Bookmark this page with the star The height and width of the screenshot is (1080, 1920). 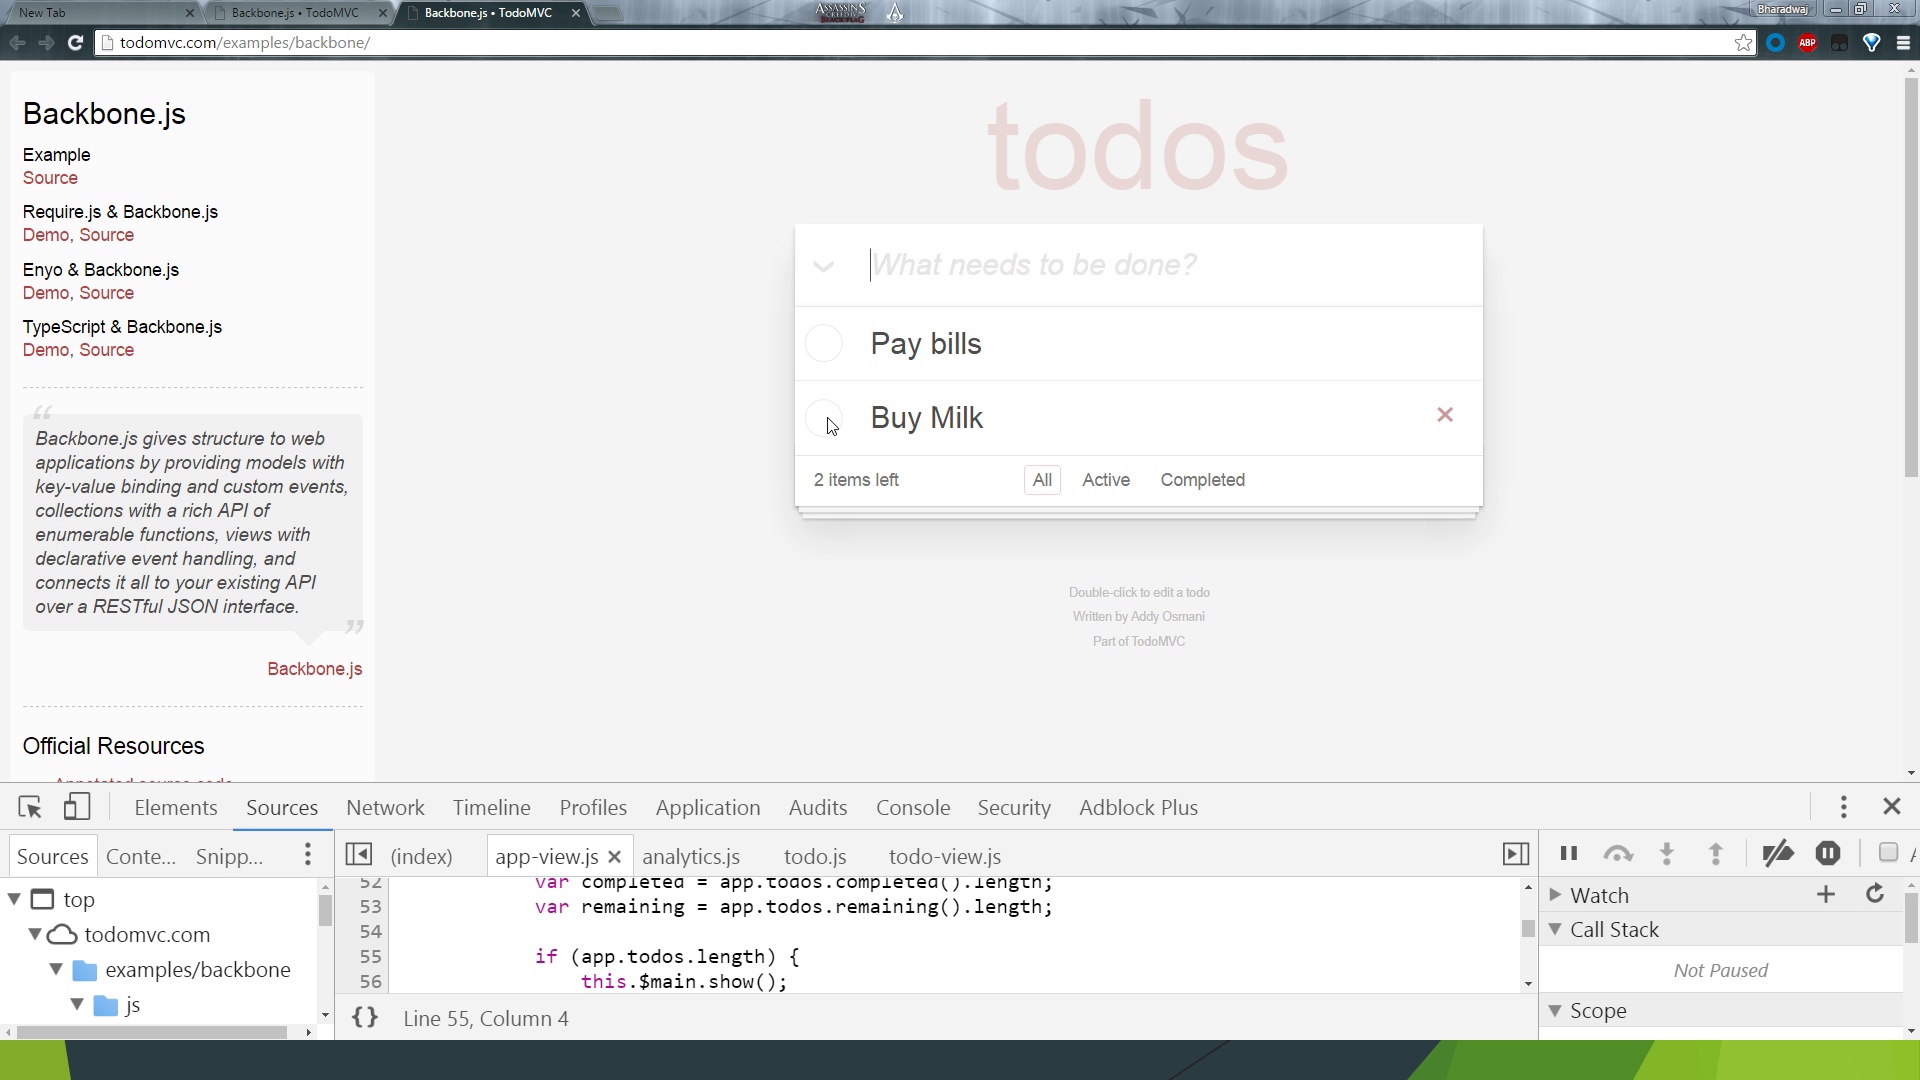(x=1743, y=42)
